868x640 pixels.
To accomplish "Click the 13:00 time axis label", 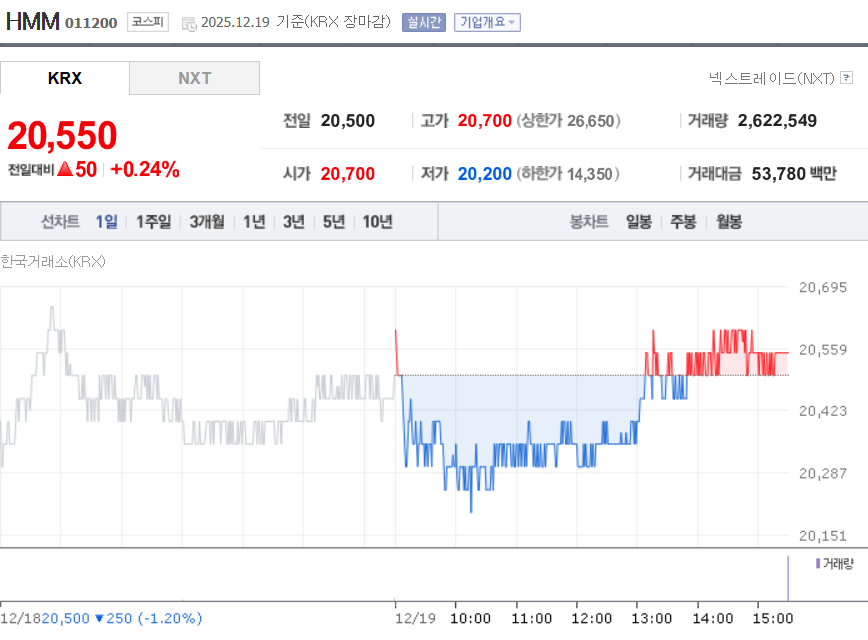I will 652,618.
